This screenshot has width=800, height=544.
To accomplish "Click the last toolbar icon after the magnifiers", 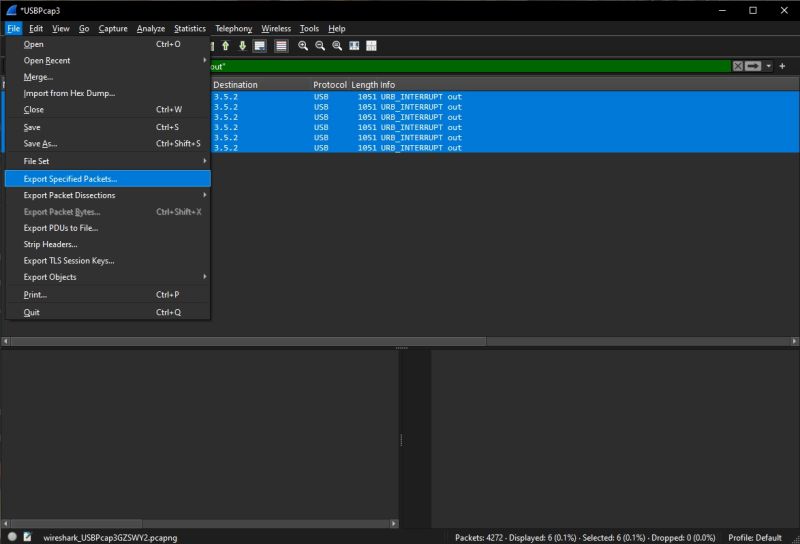I will (x=371, y=46).
